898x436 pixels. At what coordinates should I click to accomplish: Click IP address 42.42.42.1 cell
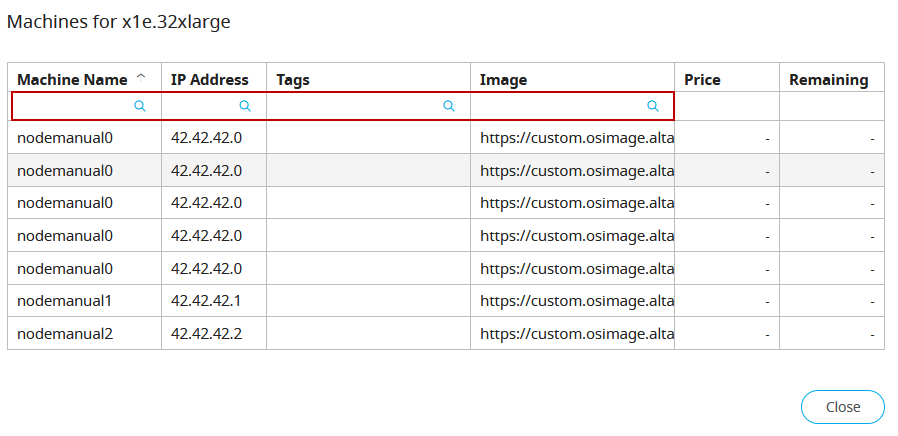[206, 301]
